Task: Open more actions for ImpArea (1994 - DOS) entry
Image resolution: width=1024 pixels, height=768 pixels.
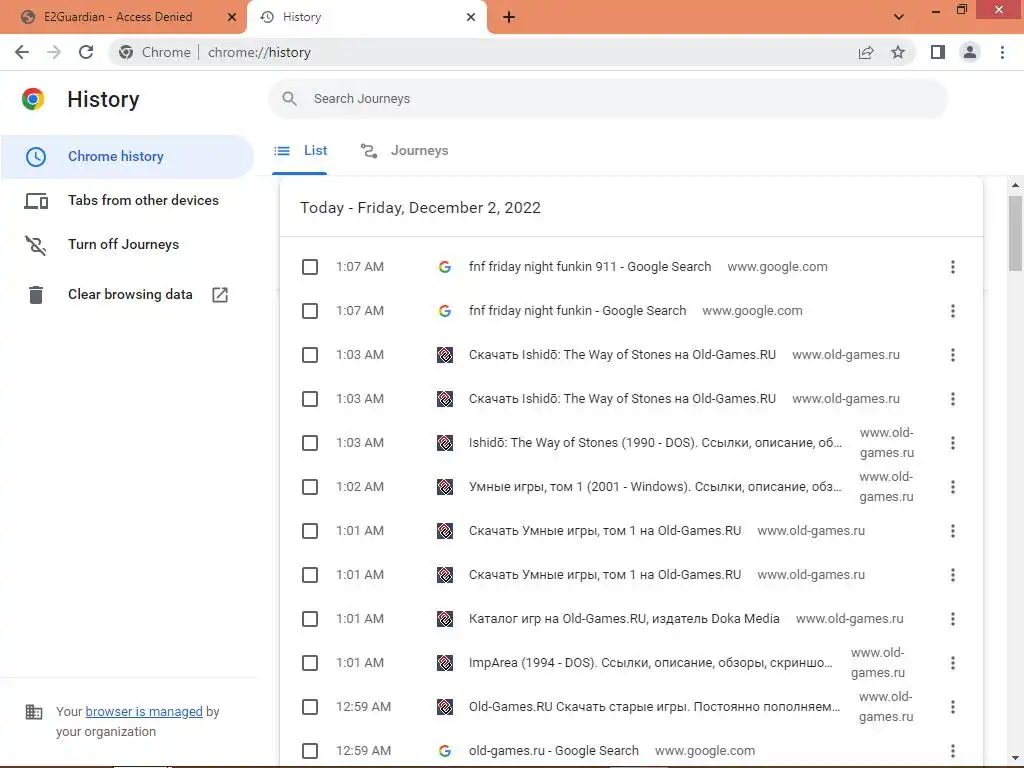Action: 953,663
